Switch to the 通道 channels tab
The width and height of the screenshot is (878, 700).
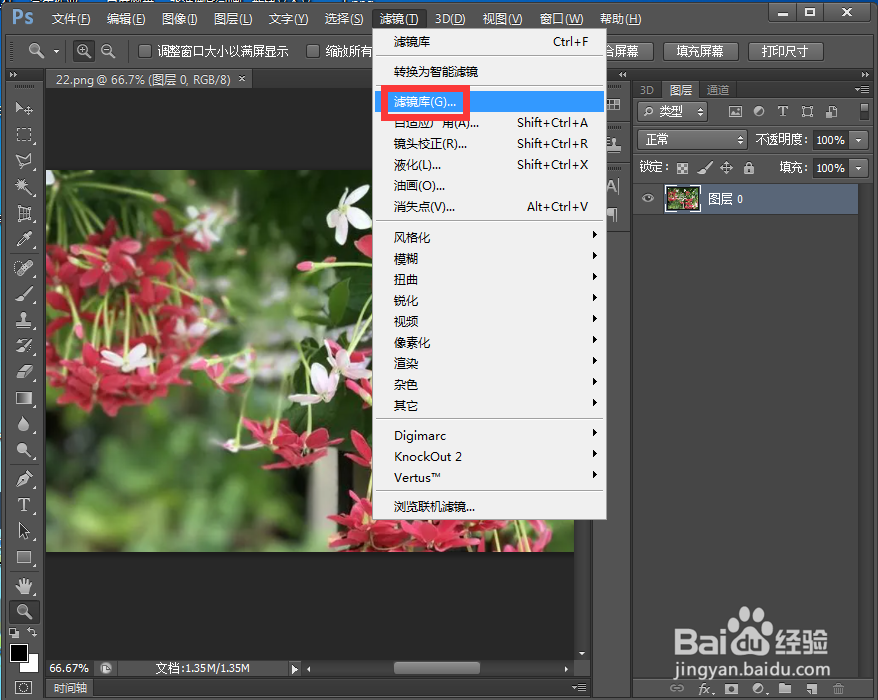click(718, 89)
